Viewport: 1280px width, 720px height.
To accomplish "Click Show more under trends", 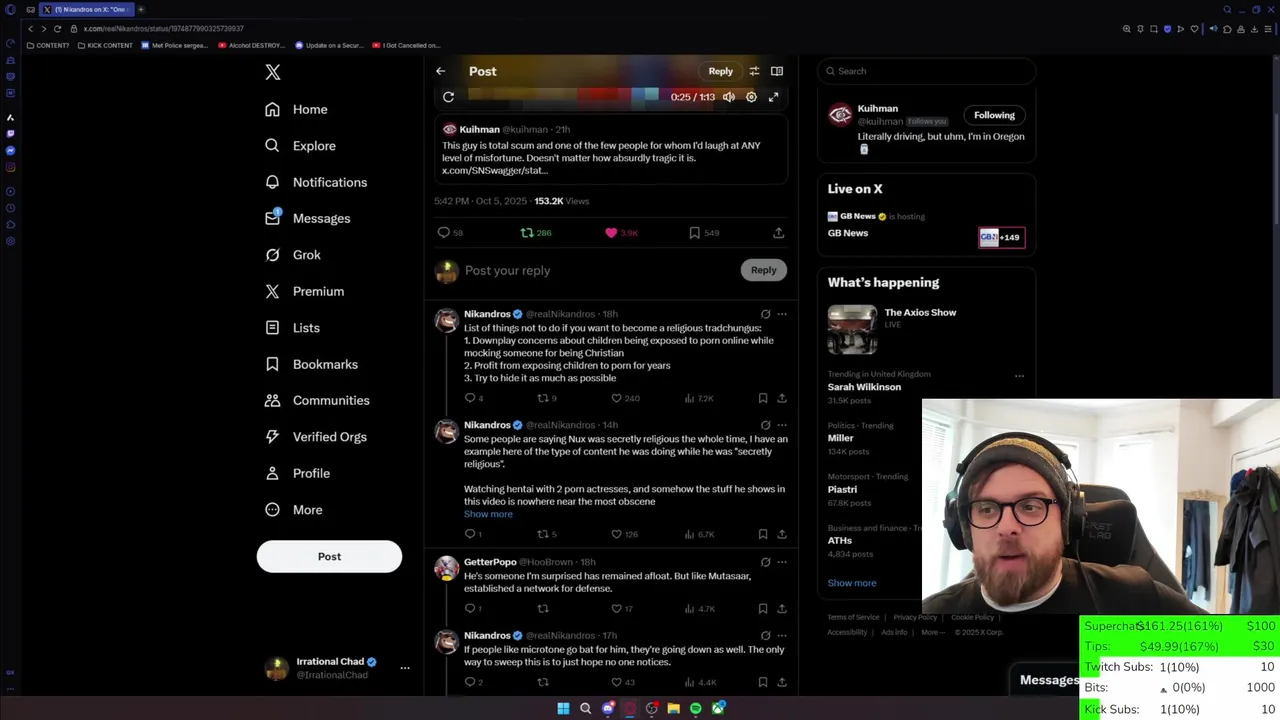I will click(852, 583).
